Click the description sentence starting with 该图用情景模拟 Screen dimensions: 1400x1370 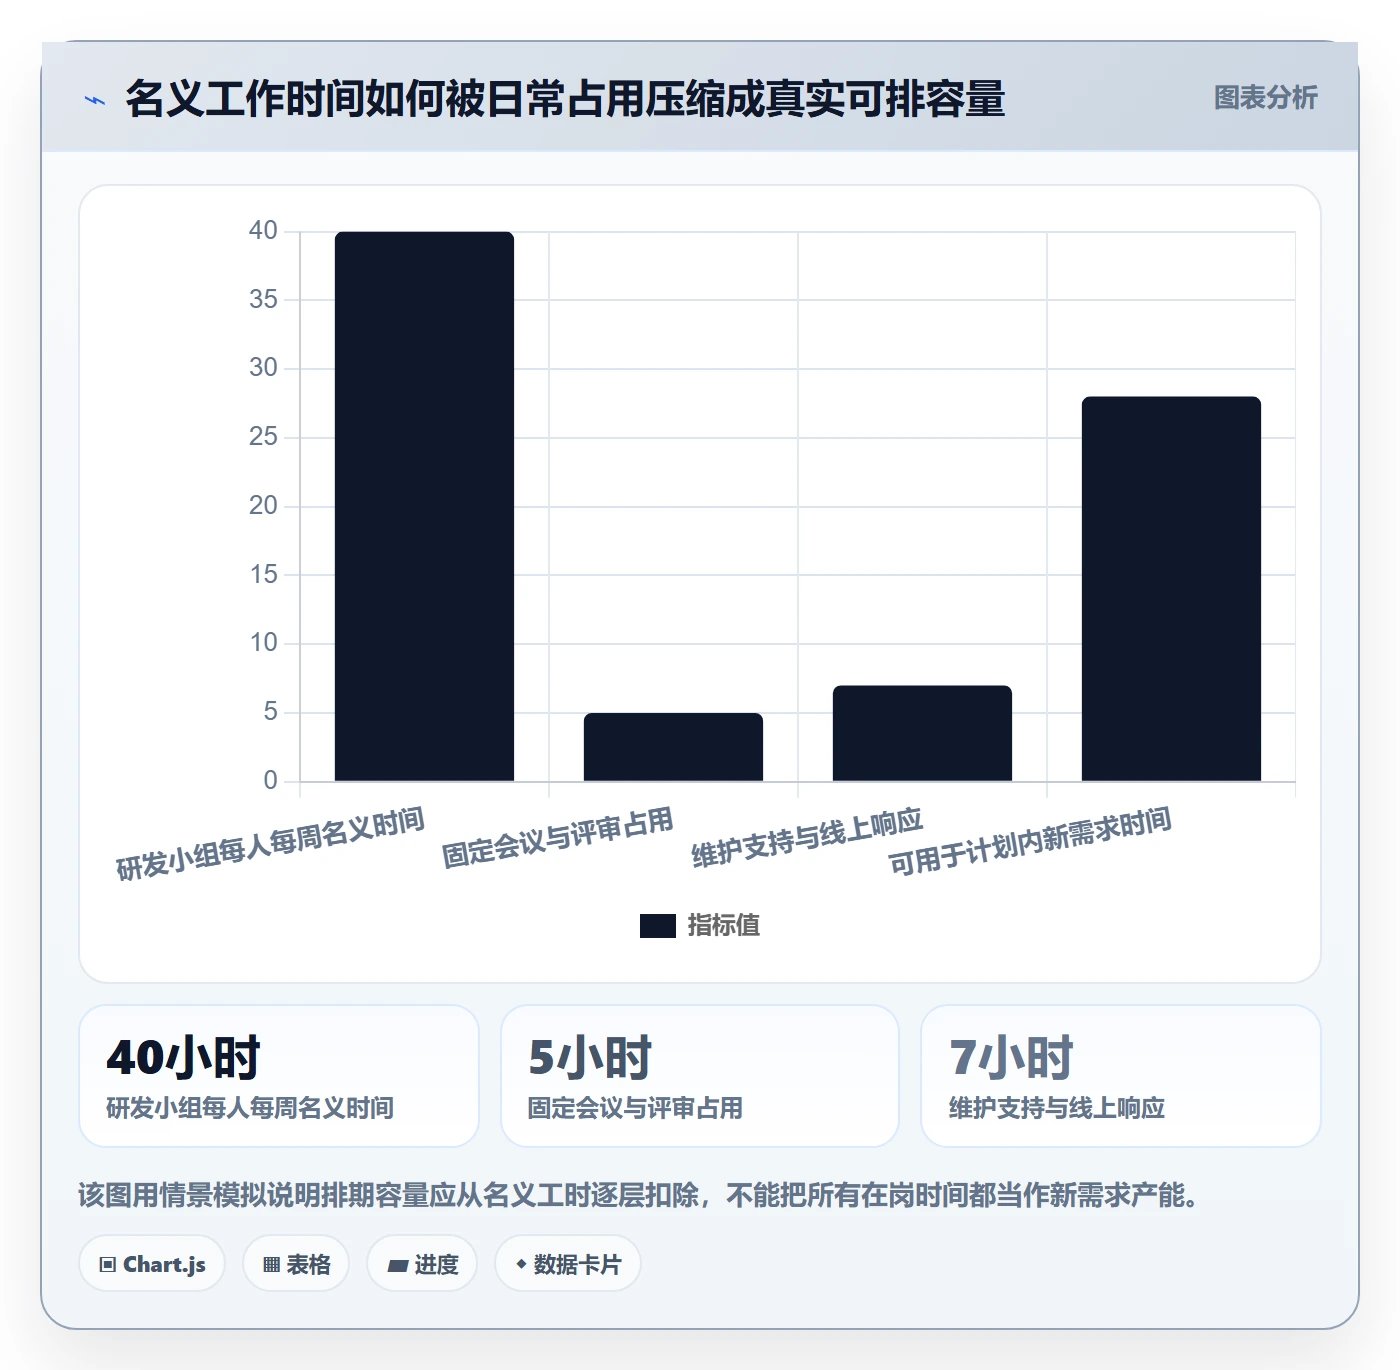point(640,1195)
